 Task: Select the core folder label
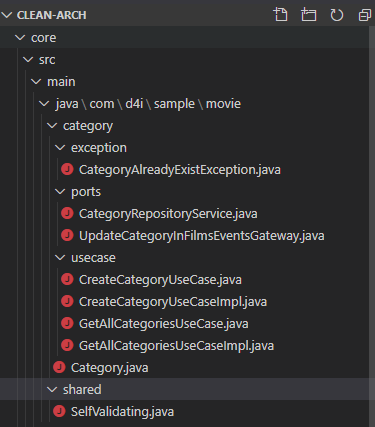pos(44,38)
